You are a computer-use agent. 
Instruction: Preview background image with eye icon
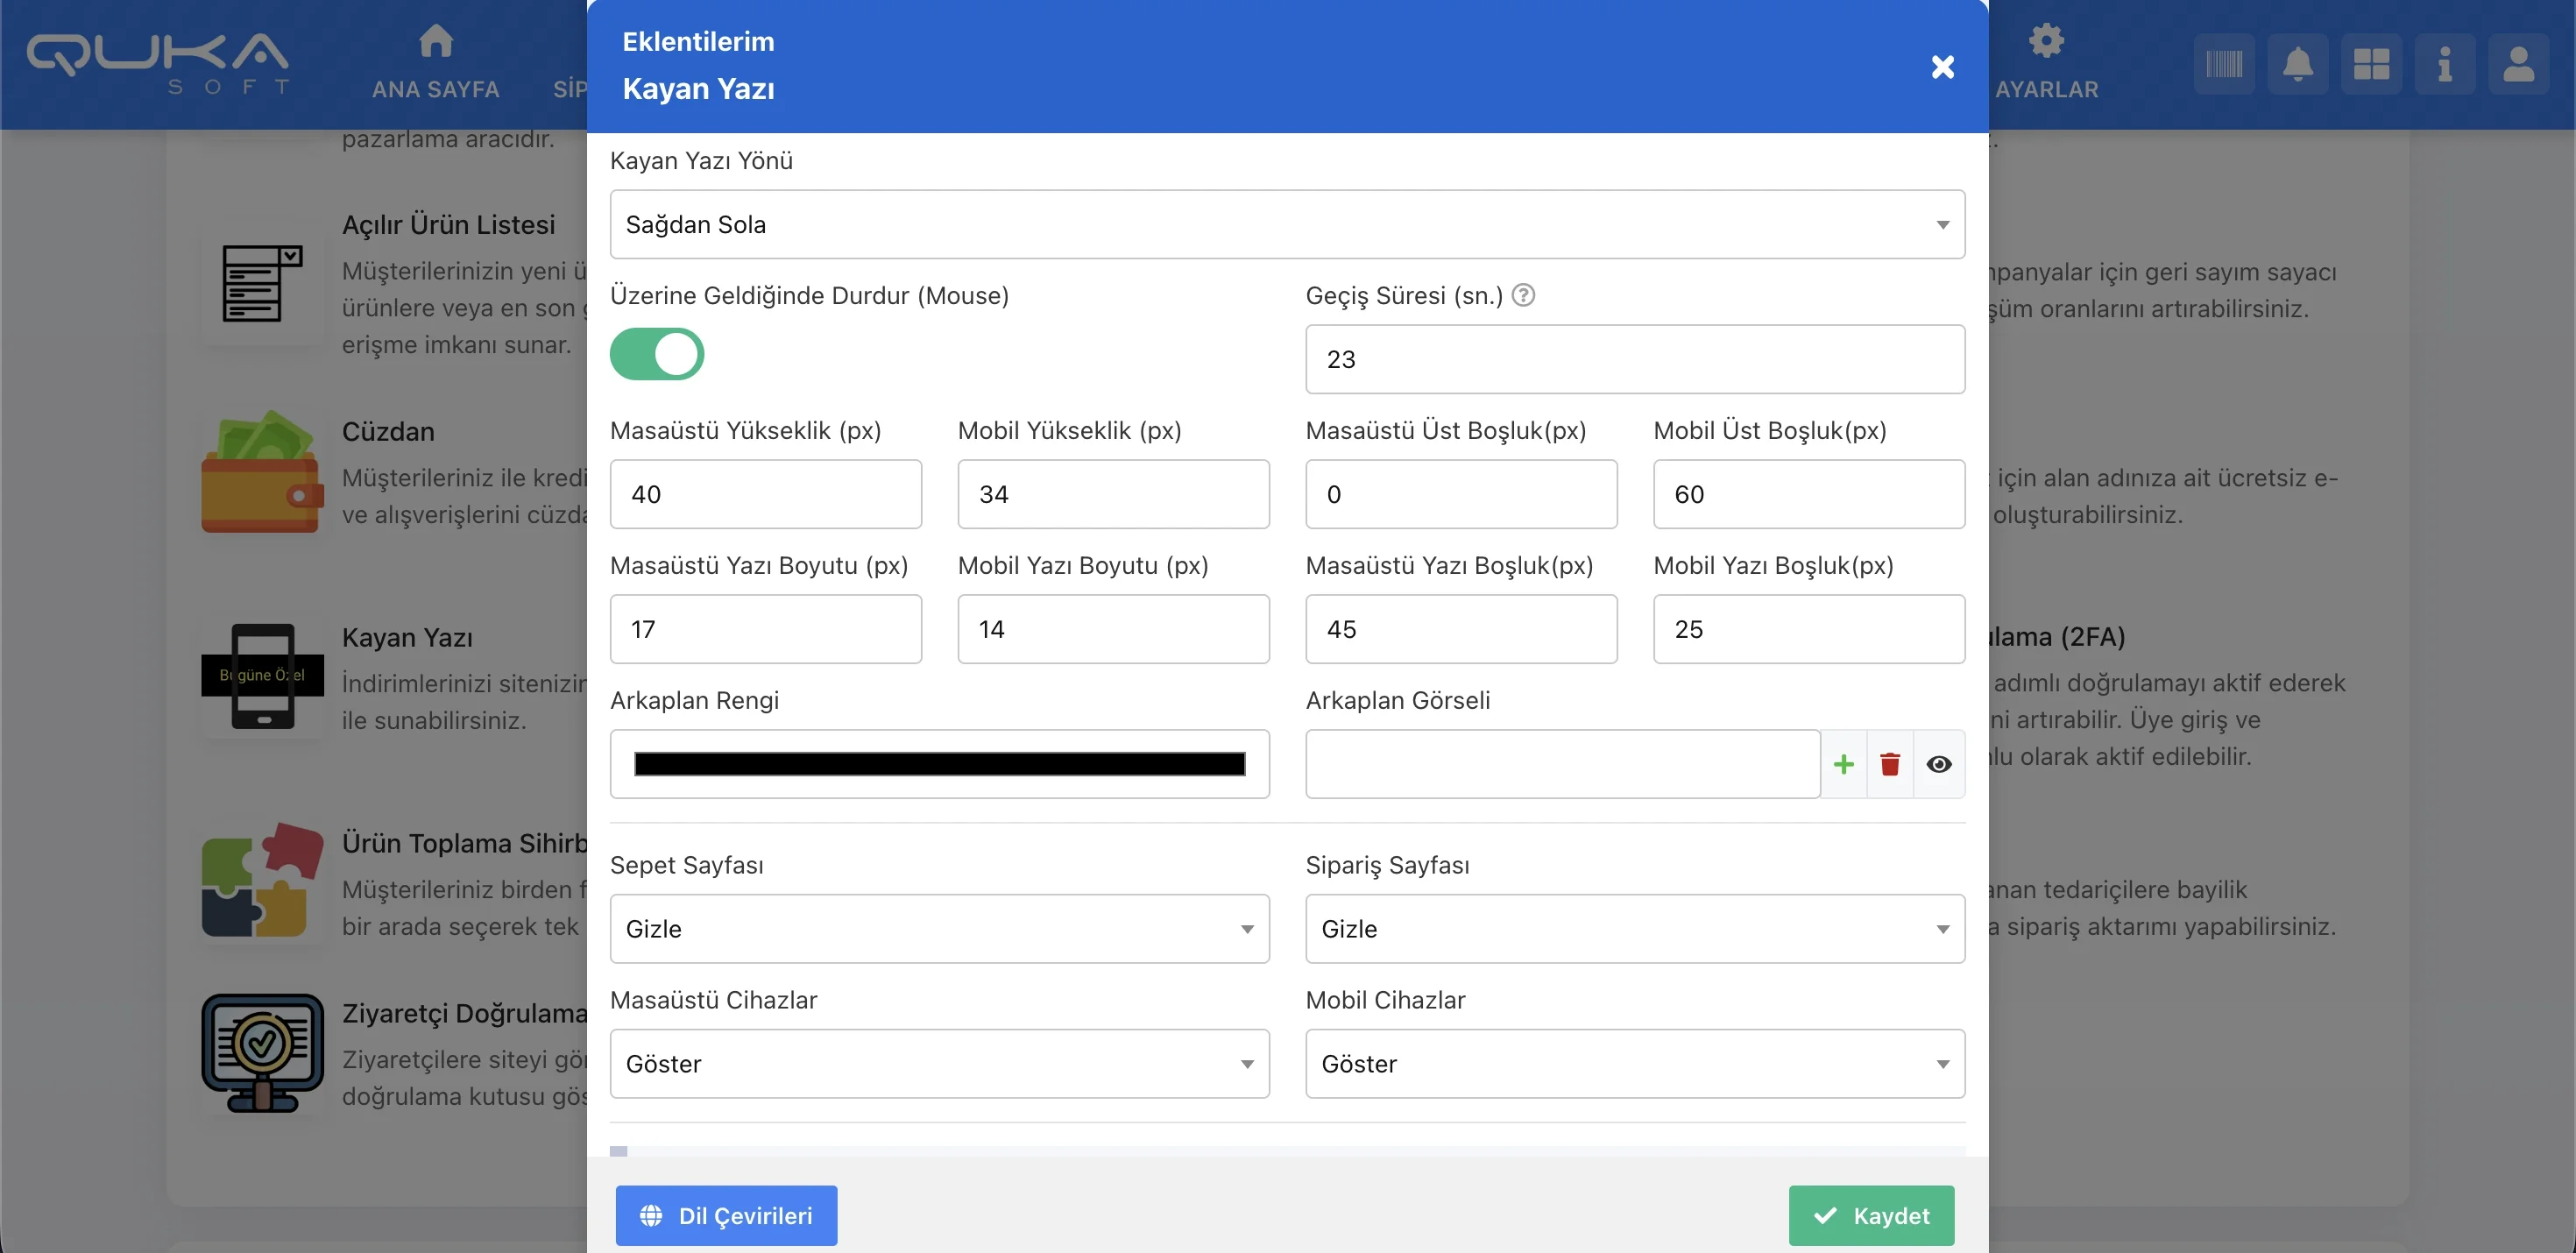(x=1938, y=764)
